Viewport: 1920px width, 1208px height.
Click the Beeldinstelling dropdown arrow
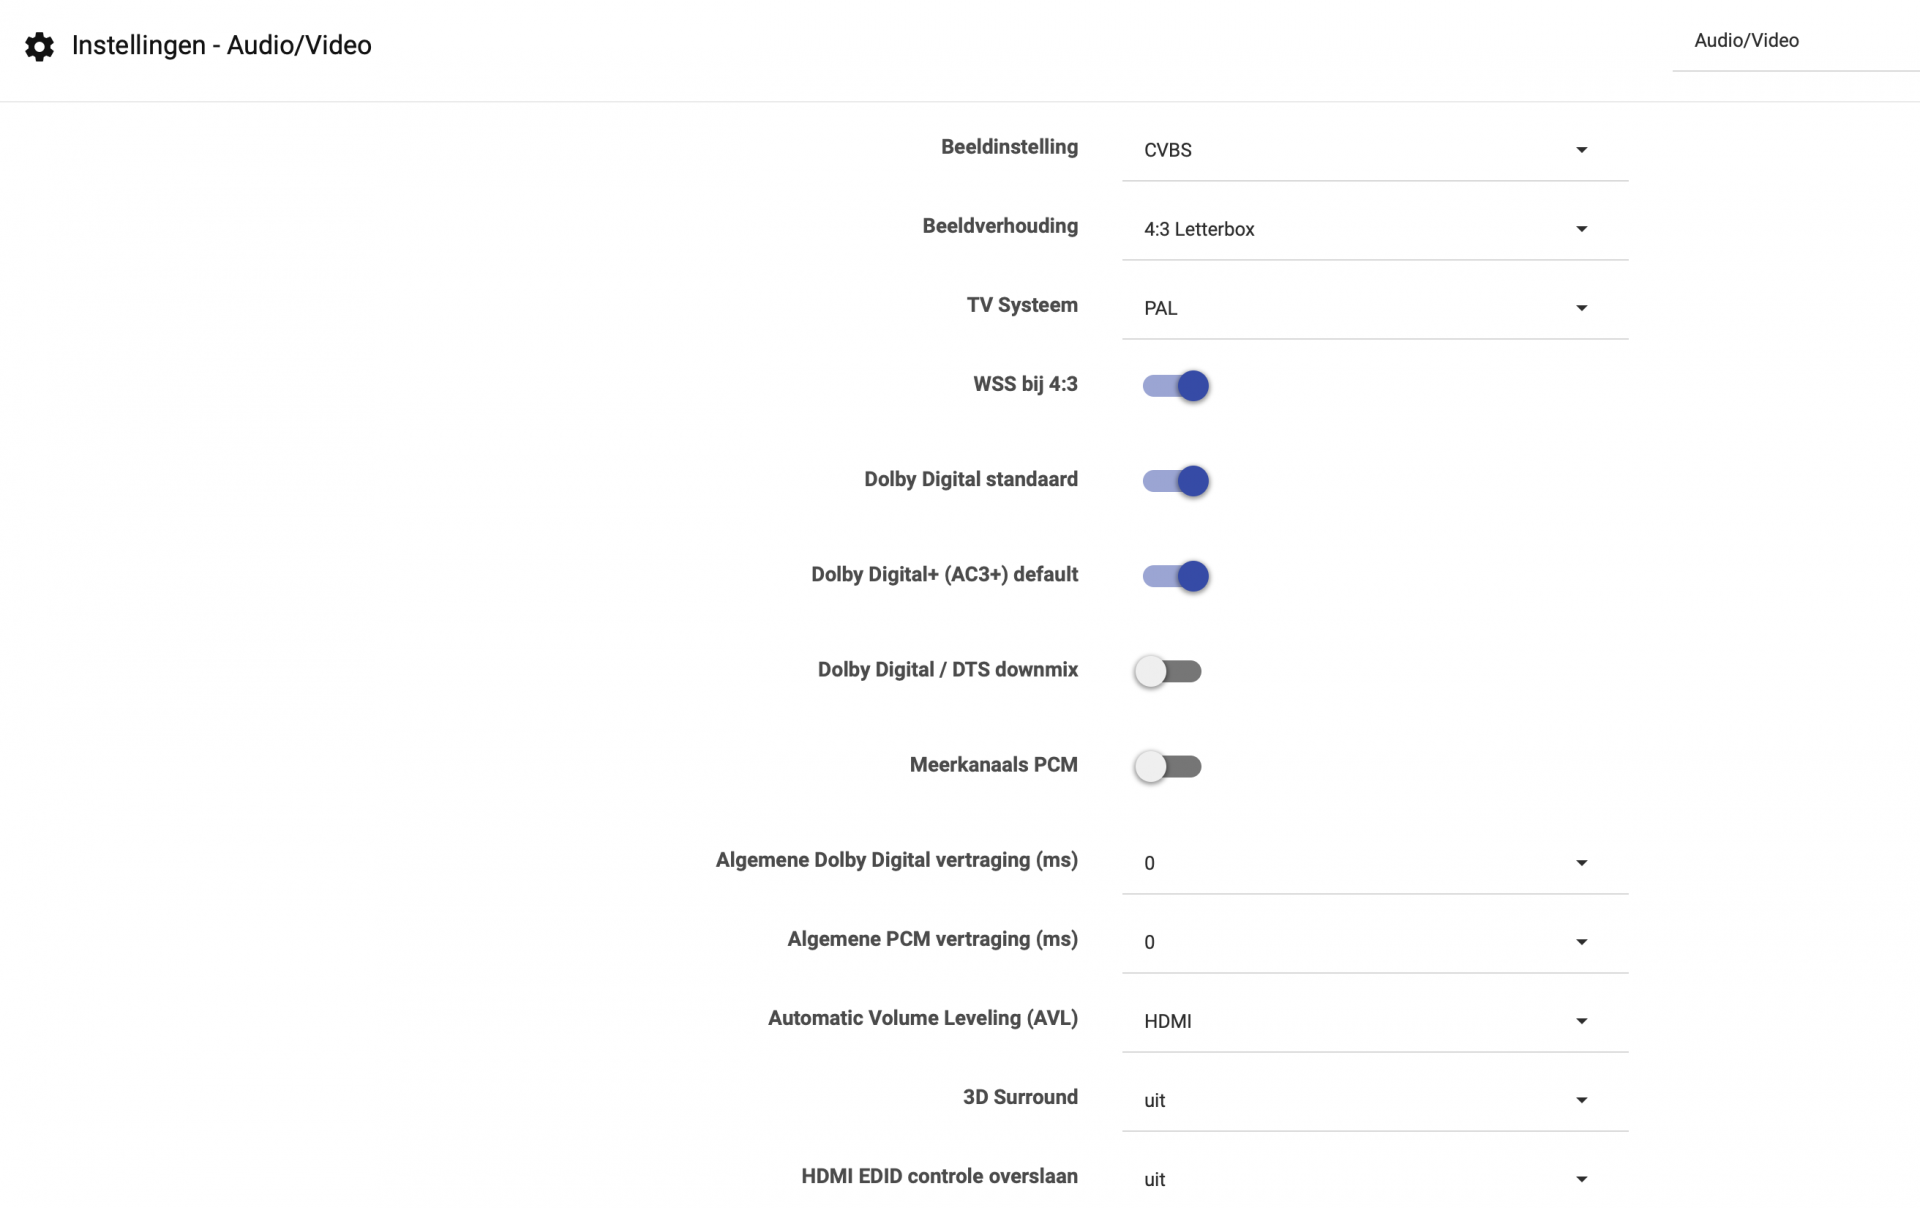(x=1581, y=149)
